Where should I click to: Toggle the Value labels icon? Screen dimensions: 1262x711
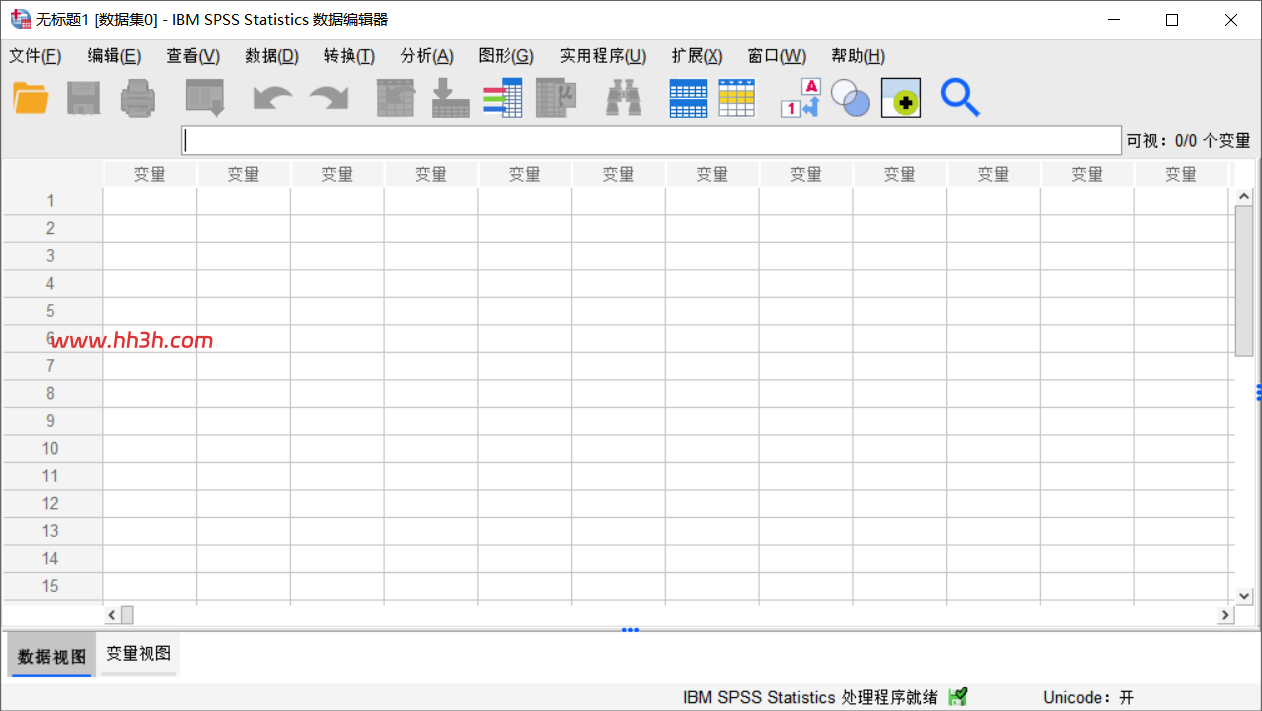(x=801, y=98)
